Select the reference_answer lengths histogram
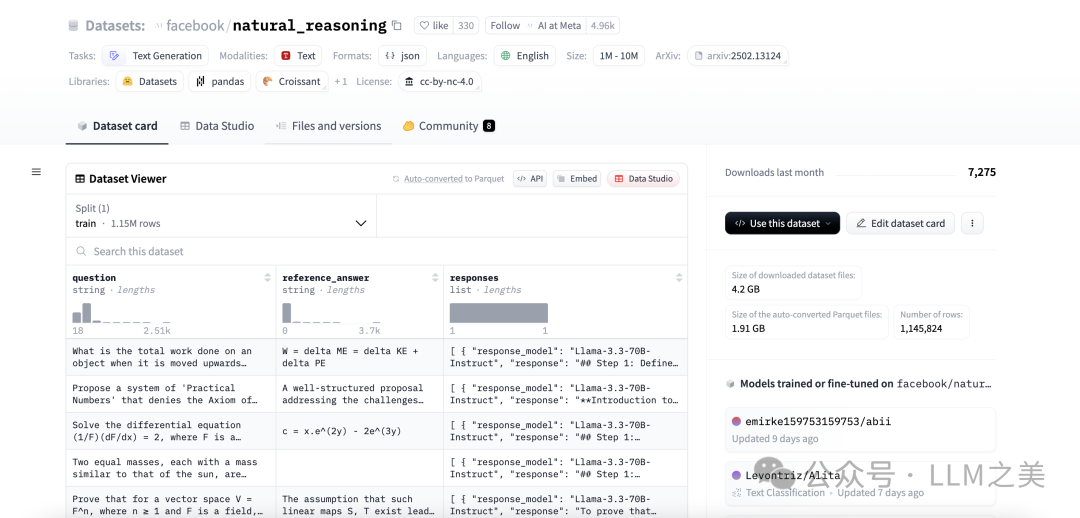This screenshot has width=1080, height=518. point(331,313)
